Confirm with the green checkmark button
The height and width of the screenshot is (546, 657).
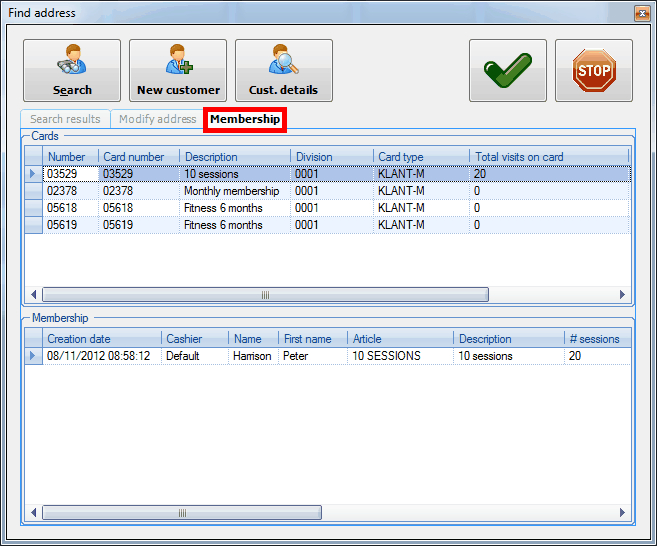point(508,70)
